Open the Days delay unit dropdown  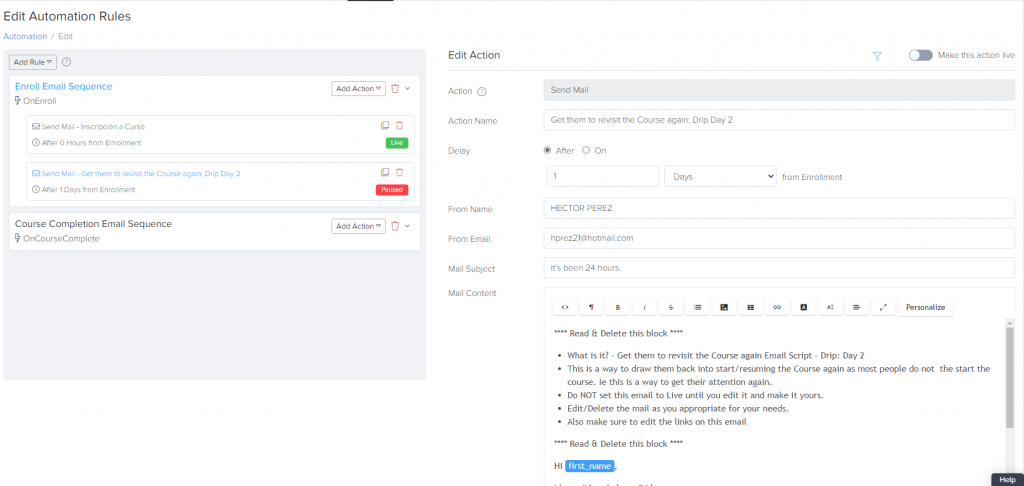coord(720,176)
